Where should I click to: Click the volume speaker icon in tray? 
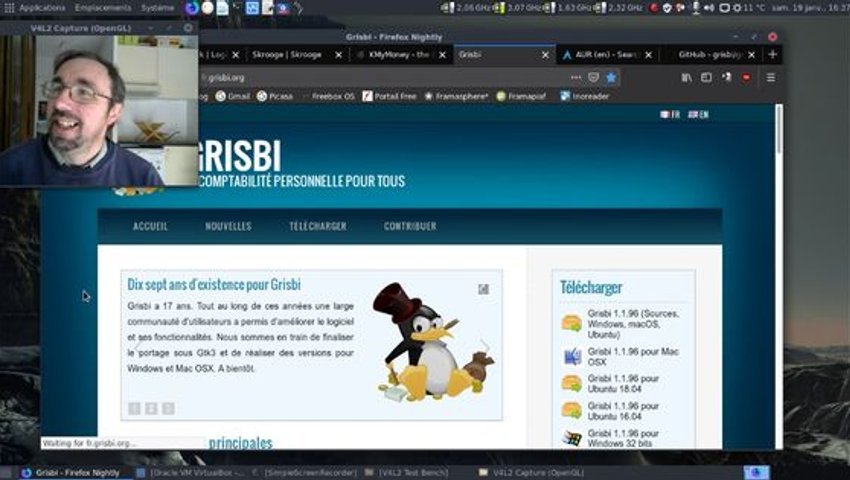[709, 8]
